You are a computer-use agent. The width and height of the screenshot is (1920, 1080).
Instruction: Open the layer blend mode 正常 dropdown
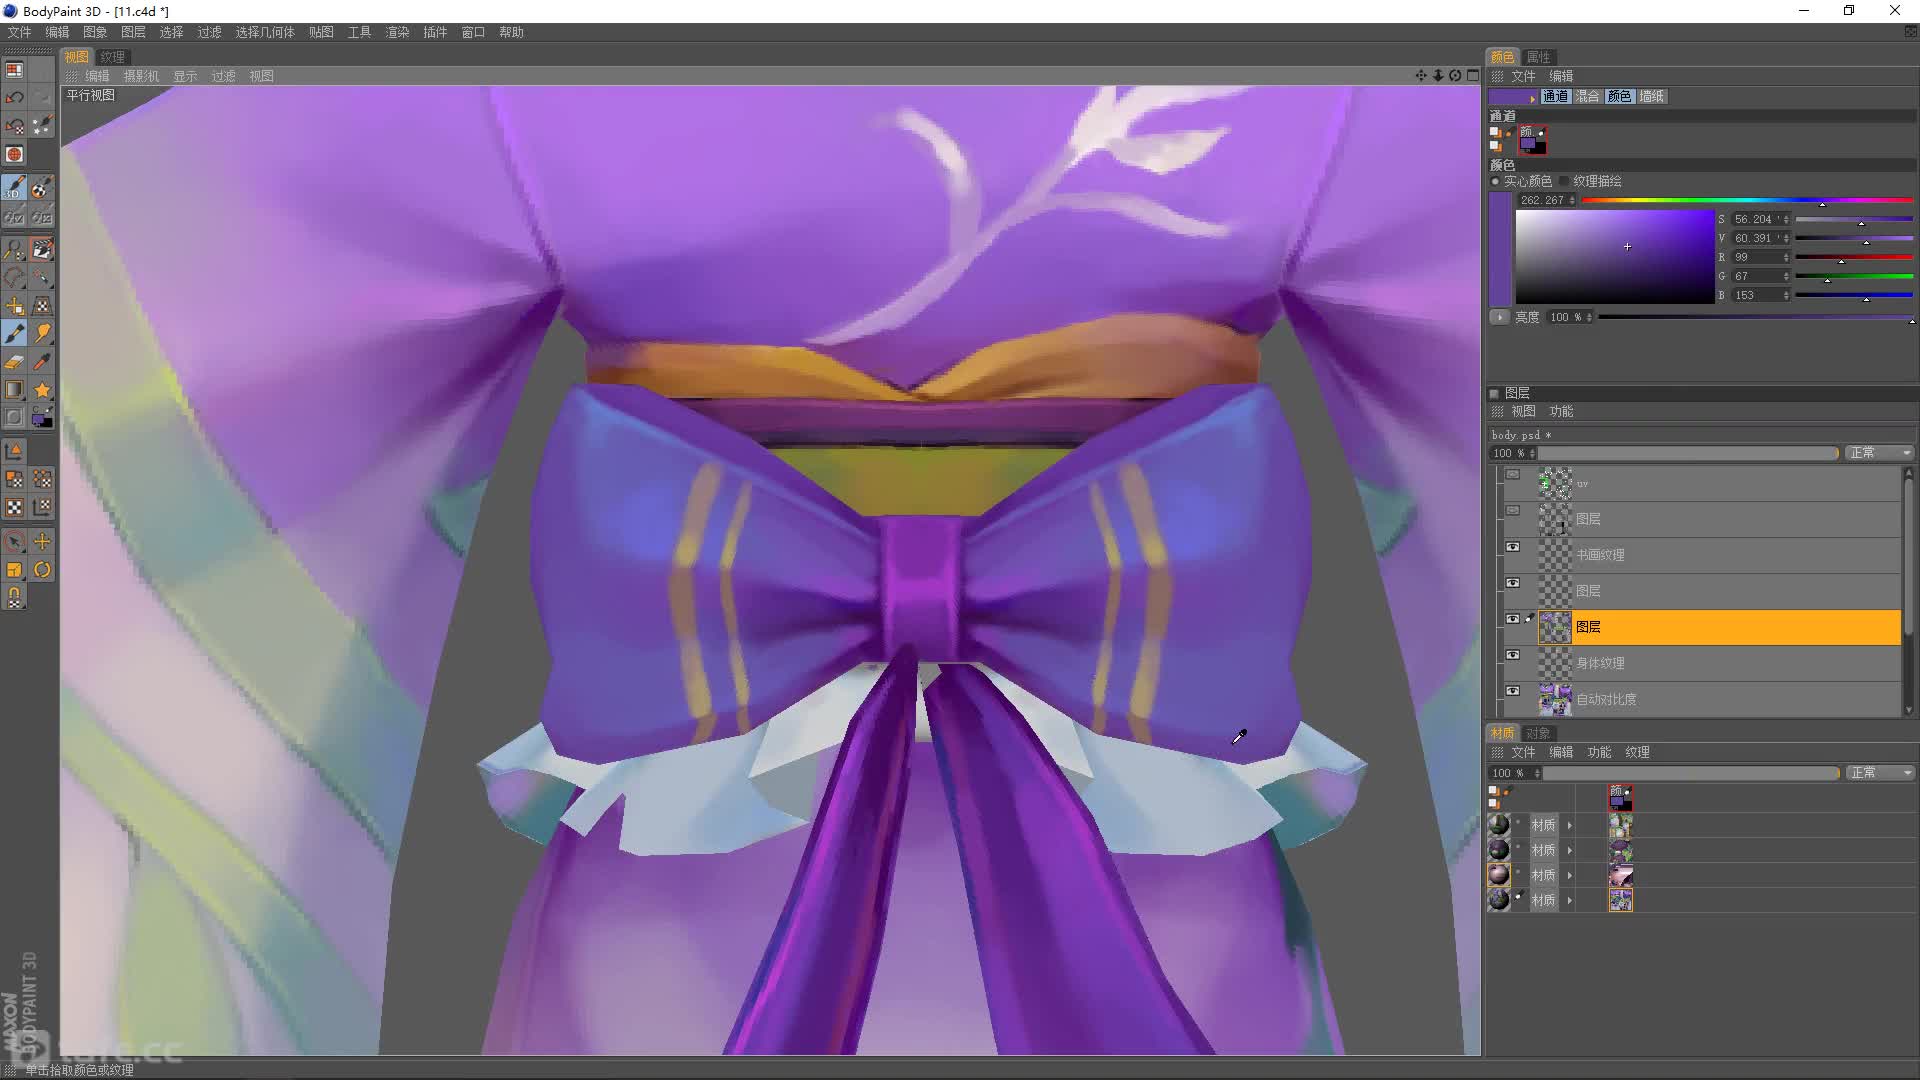coord(1878,453)
